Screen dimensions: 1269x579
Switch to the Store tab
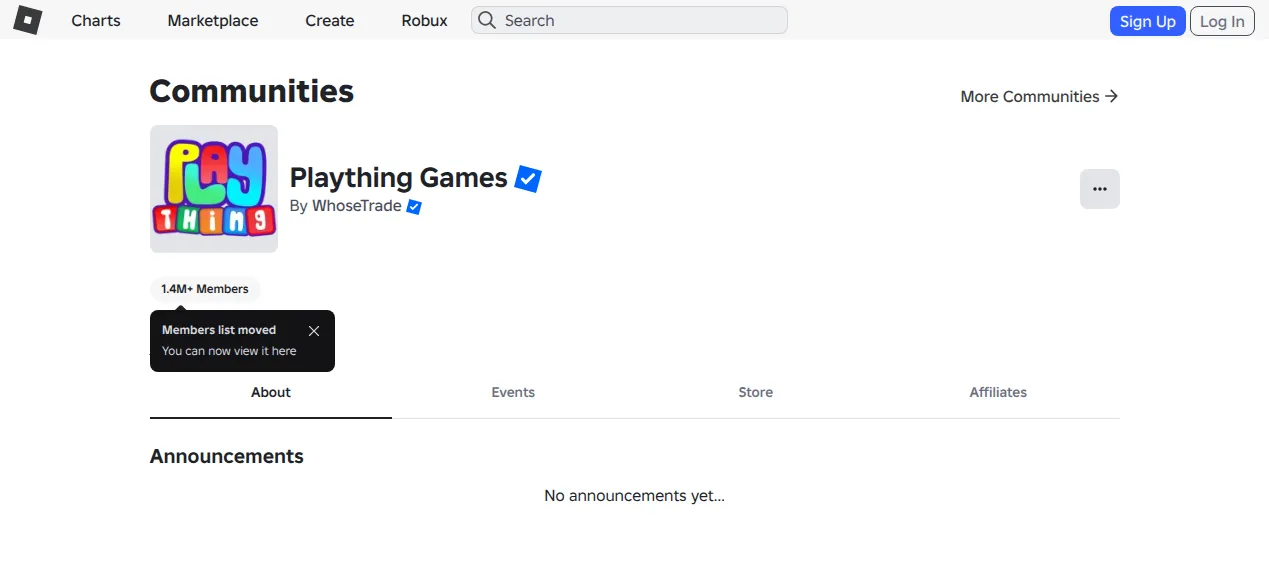[x=756, y=392]
